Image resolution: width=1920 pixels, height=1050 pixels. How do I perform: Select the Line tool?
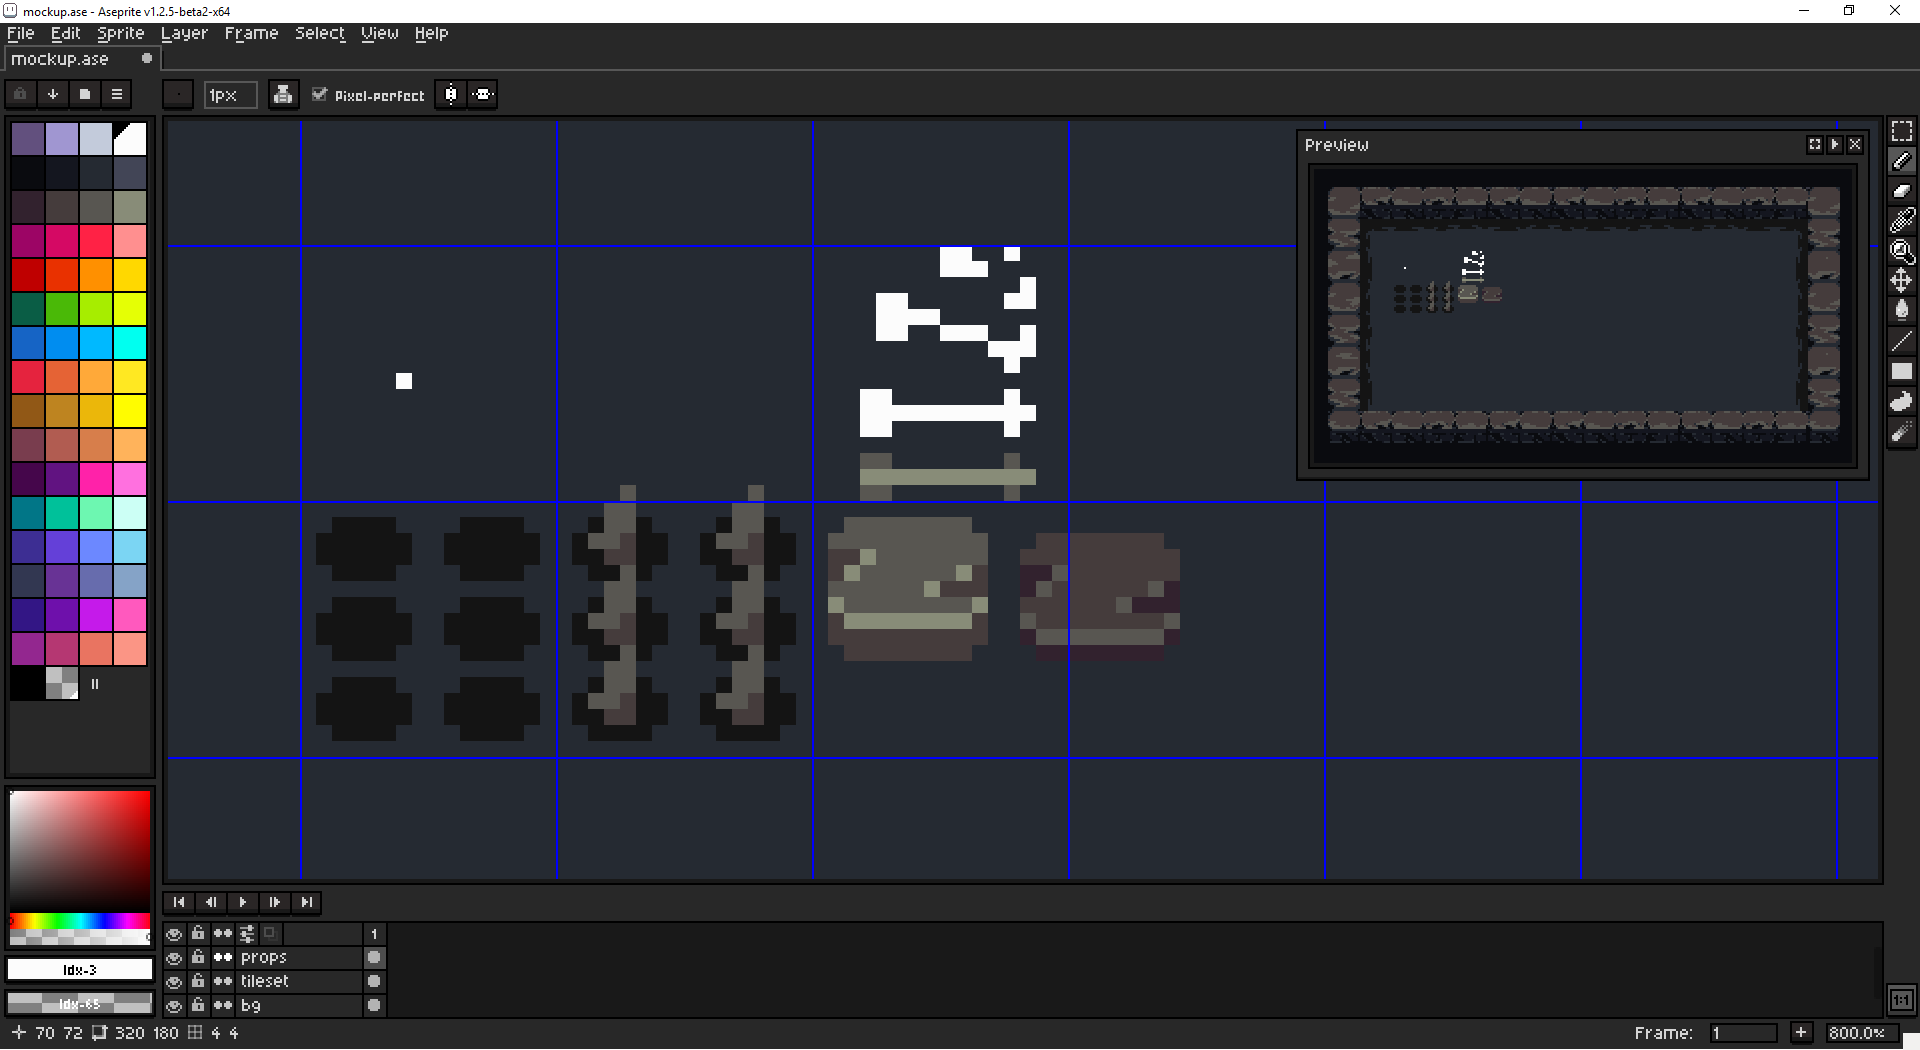pos(1901,341)
